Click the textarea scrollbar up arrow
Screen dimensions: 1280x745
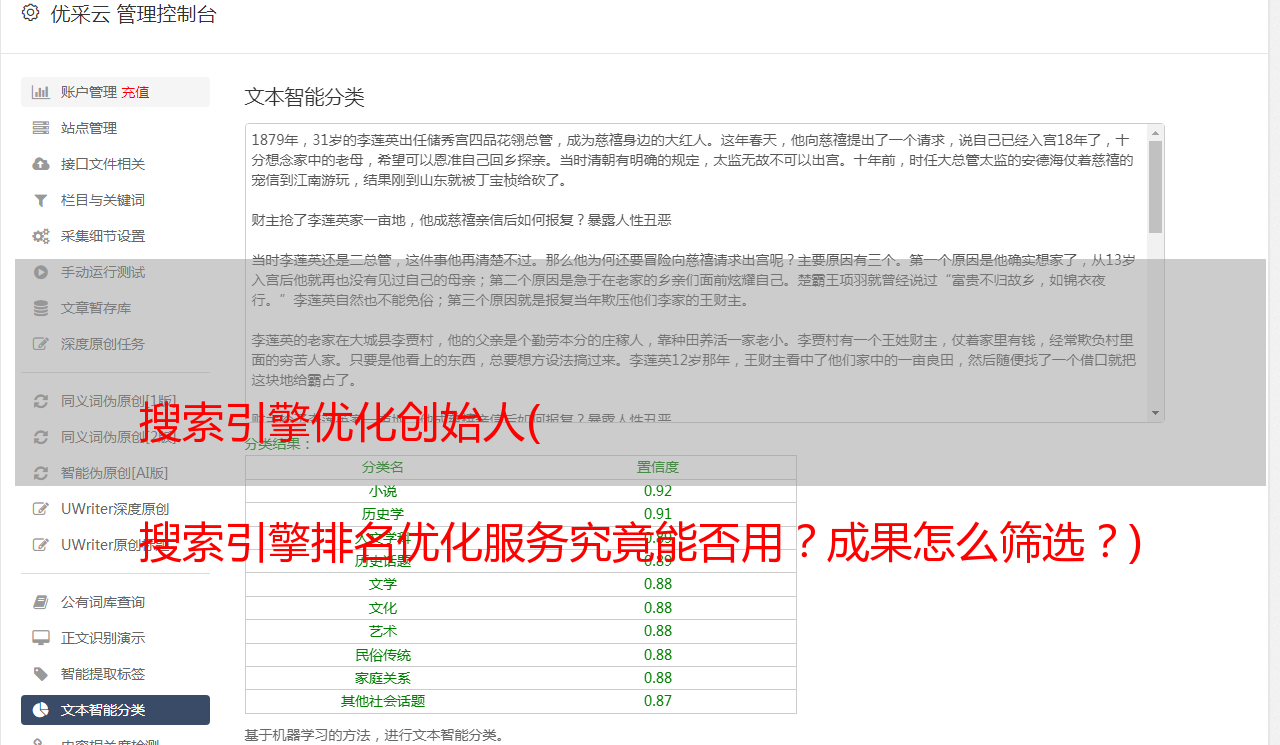pyautogui.click(x=1155, y=132)
